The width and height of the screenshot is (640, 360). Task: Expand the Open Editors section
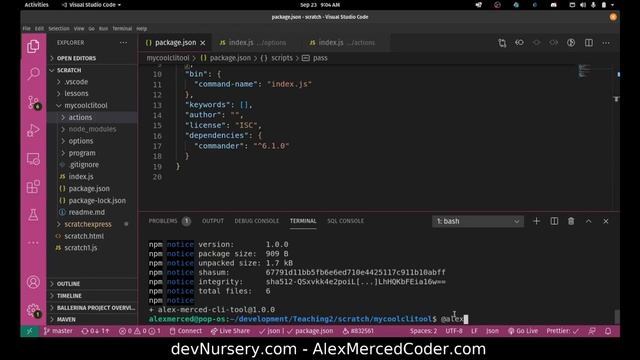point(76,58)
